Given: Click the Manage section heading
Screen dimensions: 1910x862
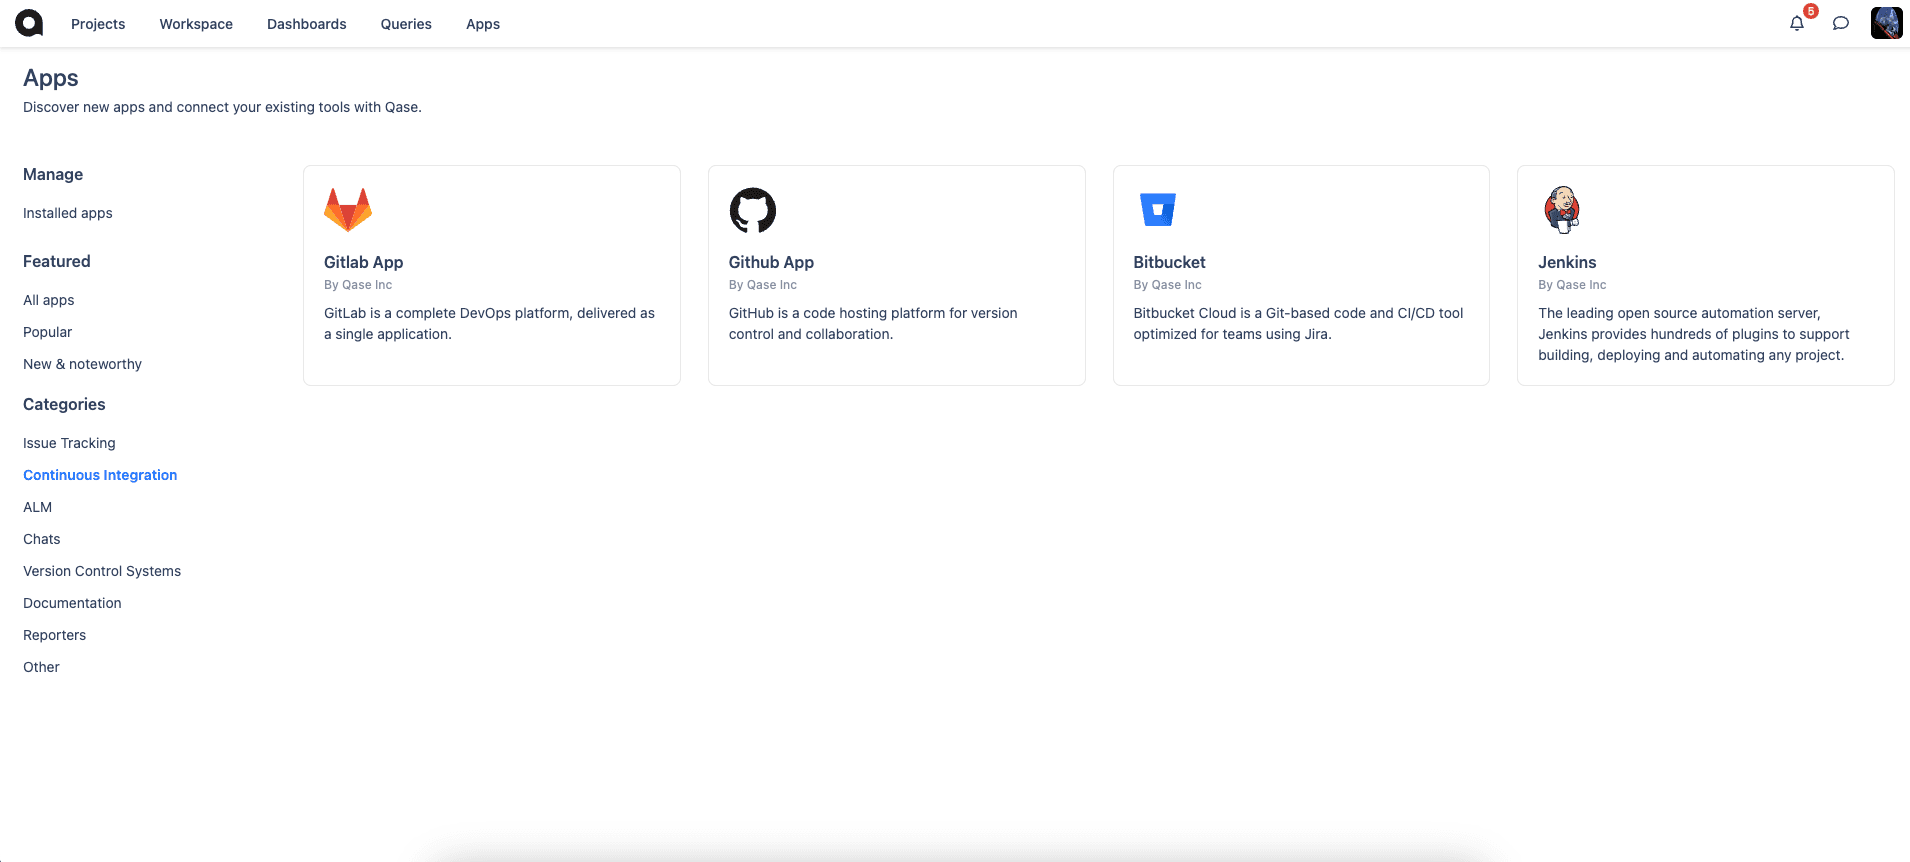Looking at the screenshot, I should [53, 174].
